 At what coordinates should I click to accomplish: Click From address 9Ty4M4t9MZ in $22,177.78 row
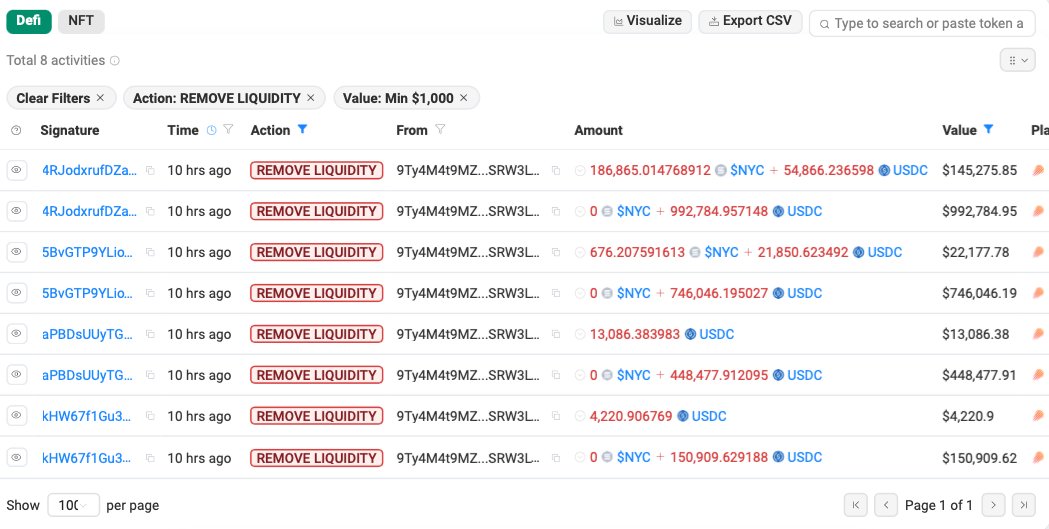point(468,252)
